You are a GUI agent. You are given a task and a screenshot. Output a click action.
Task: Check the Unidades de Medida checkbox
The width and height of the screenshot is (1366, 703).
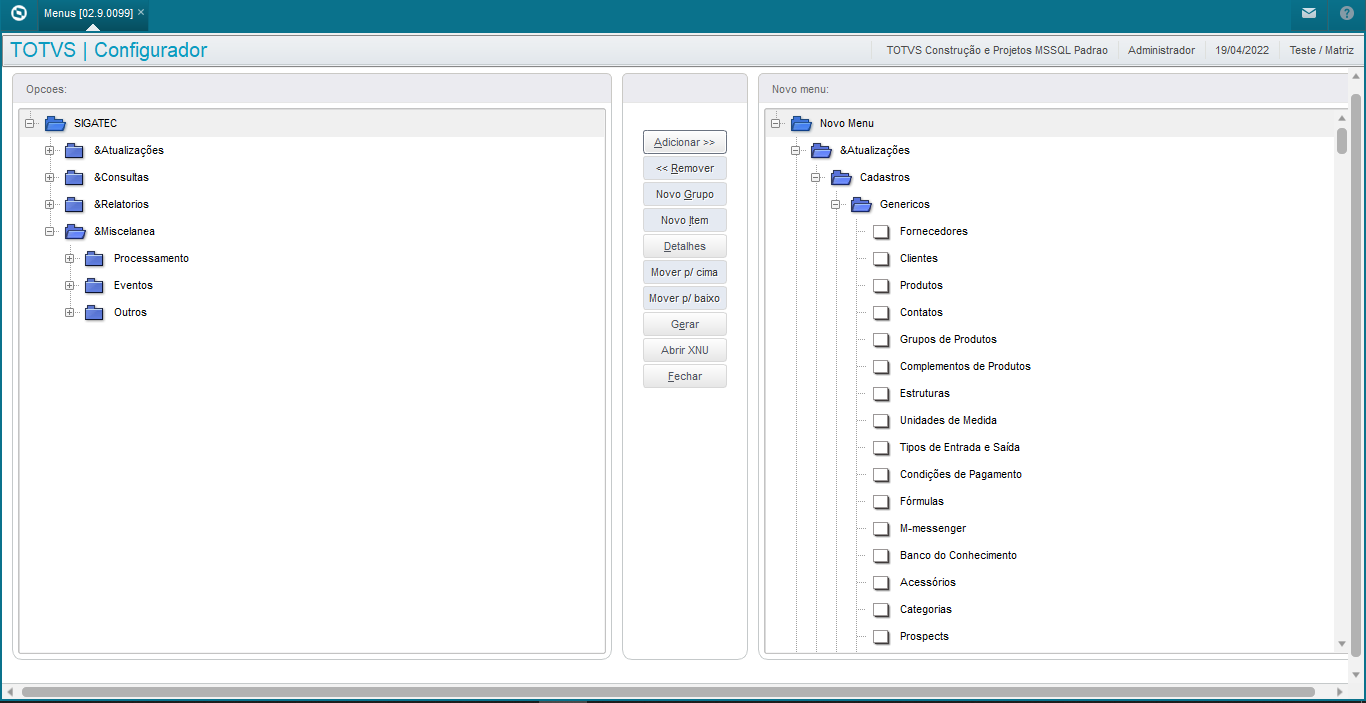(881, 421)
